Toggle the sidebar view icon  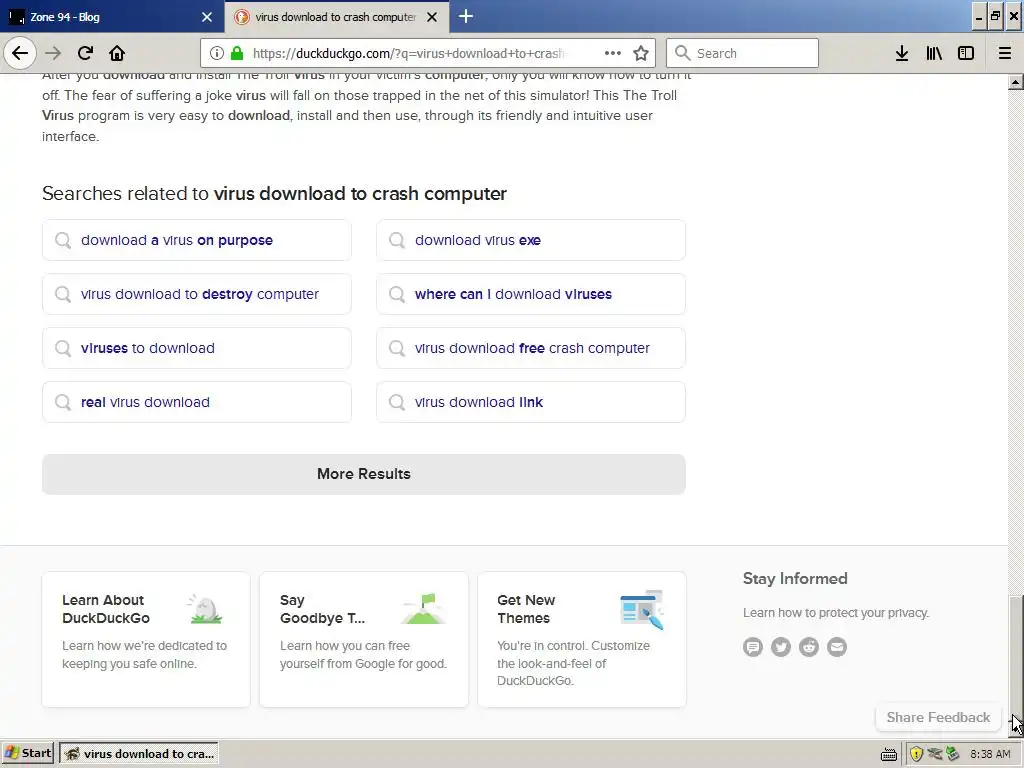tap(966, 53)
